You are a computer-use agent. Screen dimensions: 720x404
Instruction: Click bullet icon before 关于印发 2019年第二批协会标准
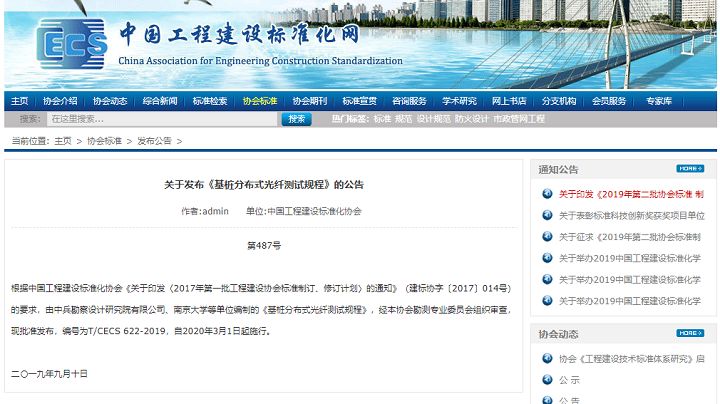[x=546, y=194]
